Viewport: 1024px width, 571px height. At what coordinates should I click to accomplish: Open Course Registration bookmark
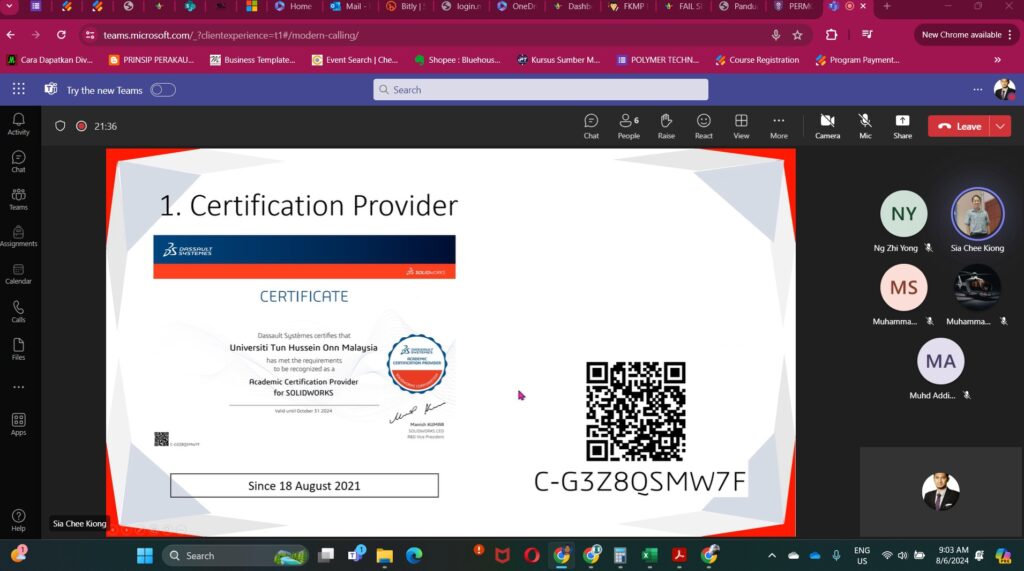757,59
